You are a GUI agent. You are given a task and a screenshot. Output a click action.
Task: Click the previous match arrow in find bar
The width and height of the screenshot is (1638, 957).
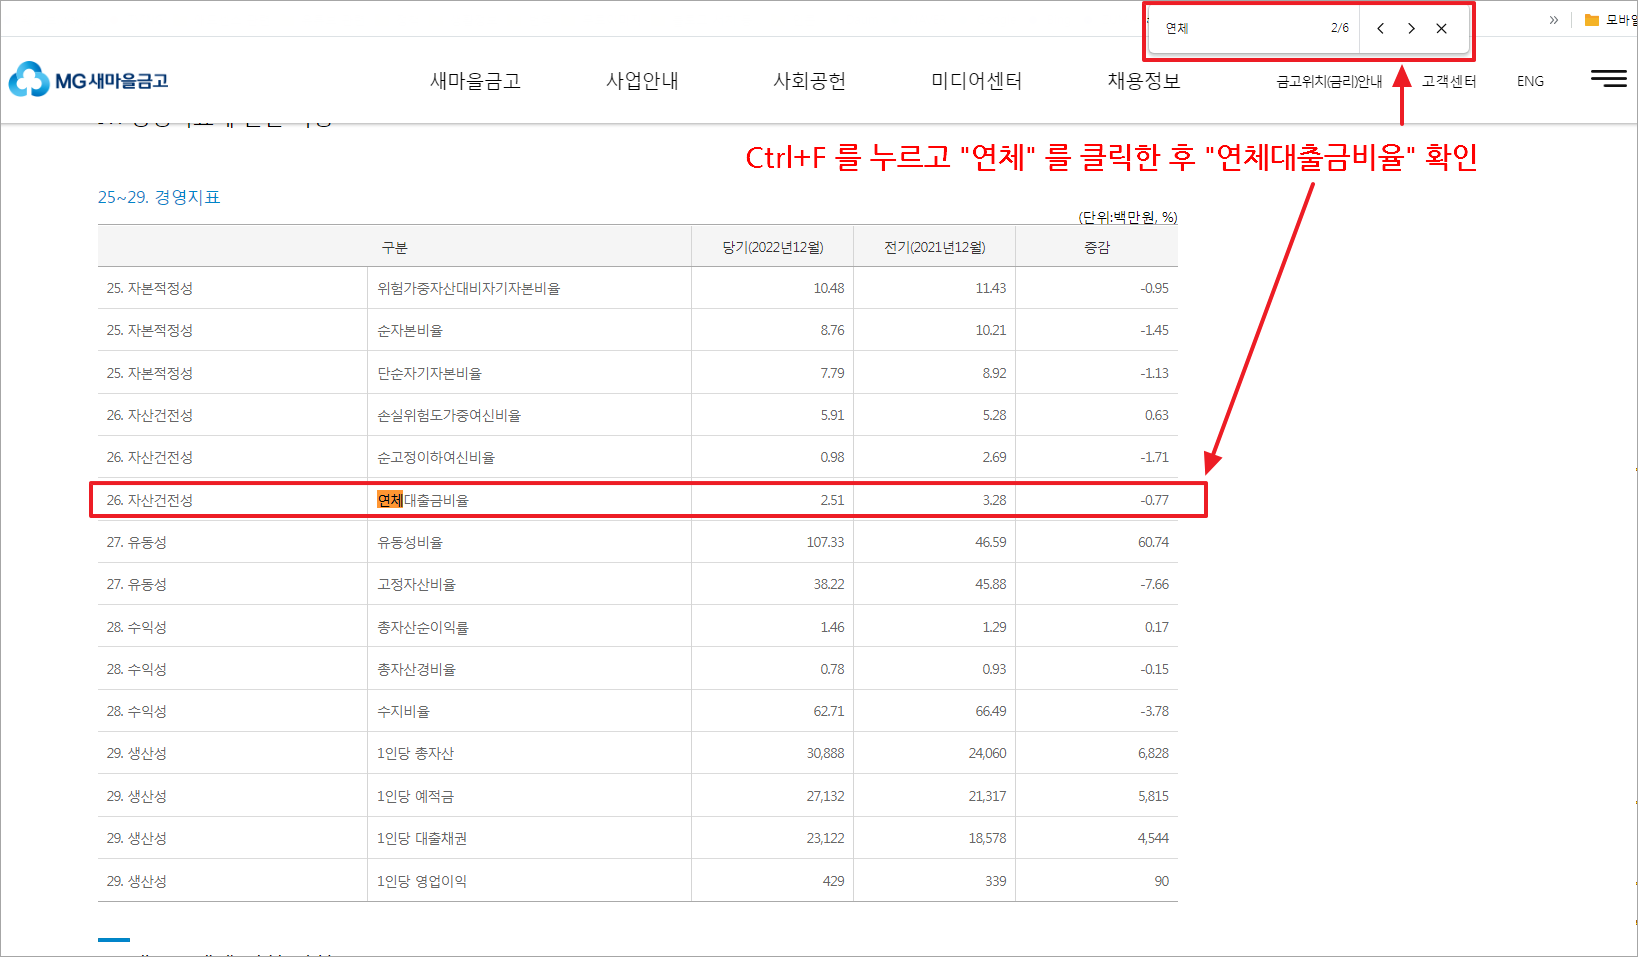coord(1380,28)
